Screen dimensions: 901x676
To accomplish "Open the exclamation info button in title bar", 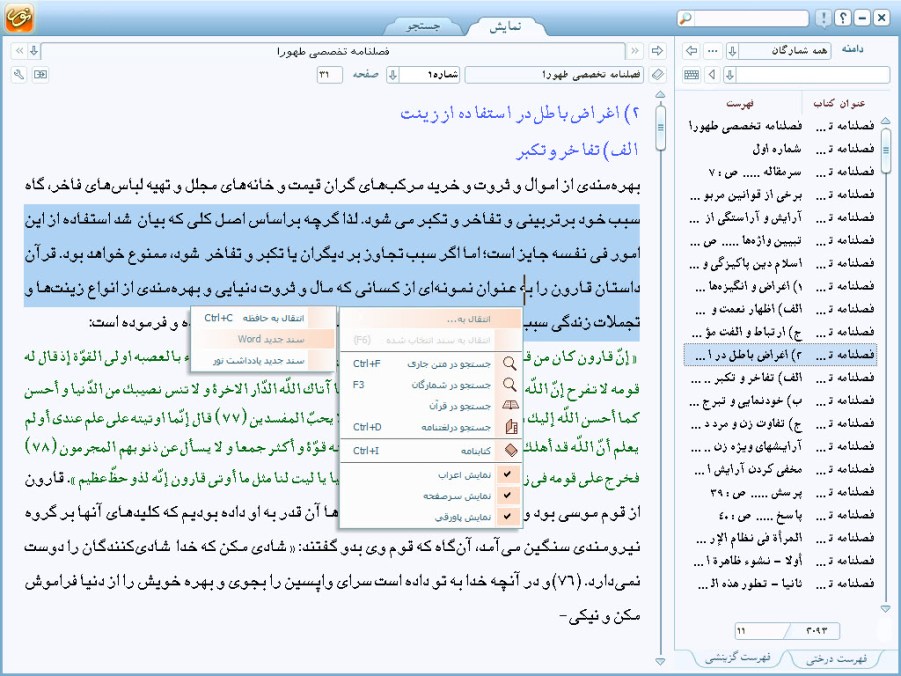I will click(x=824, y=18).
